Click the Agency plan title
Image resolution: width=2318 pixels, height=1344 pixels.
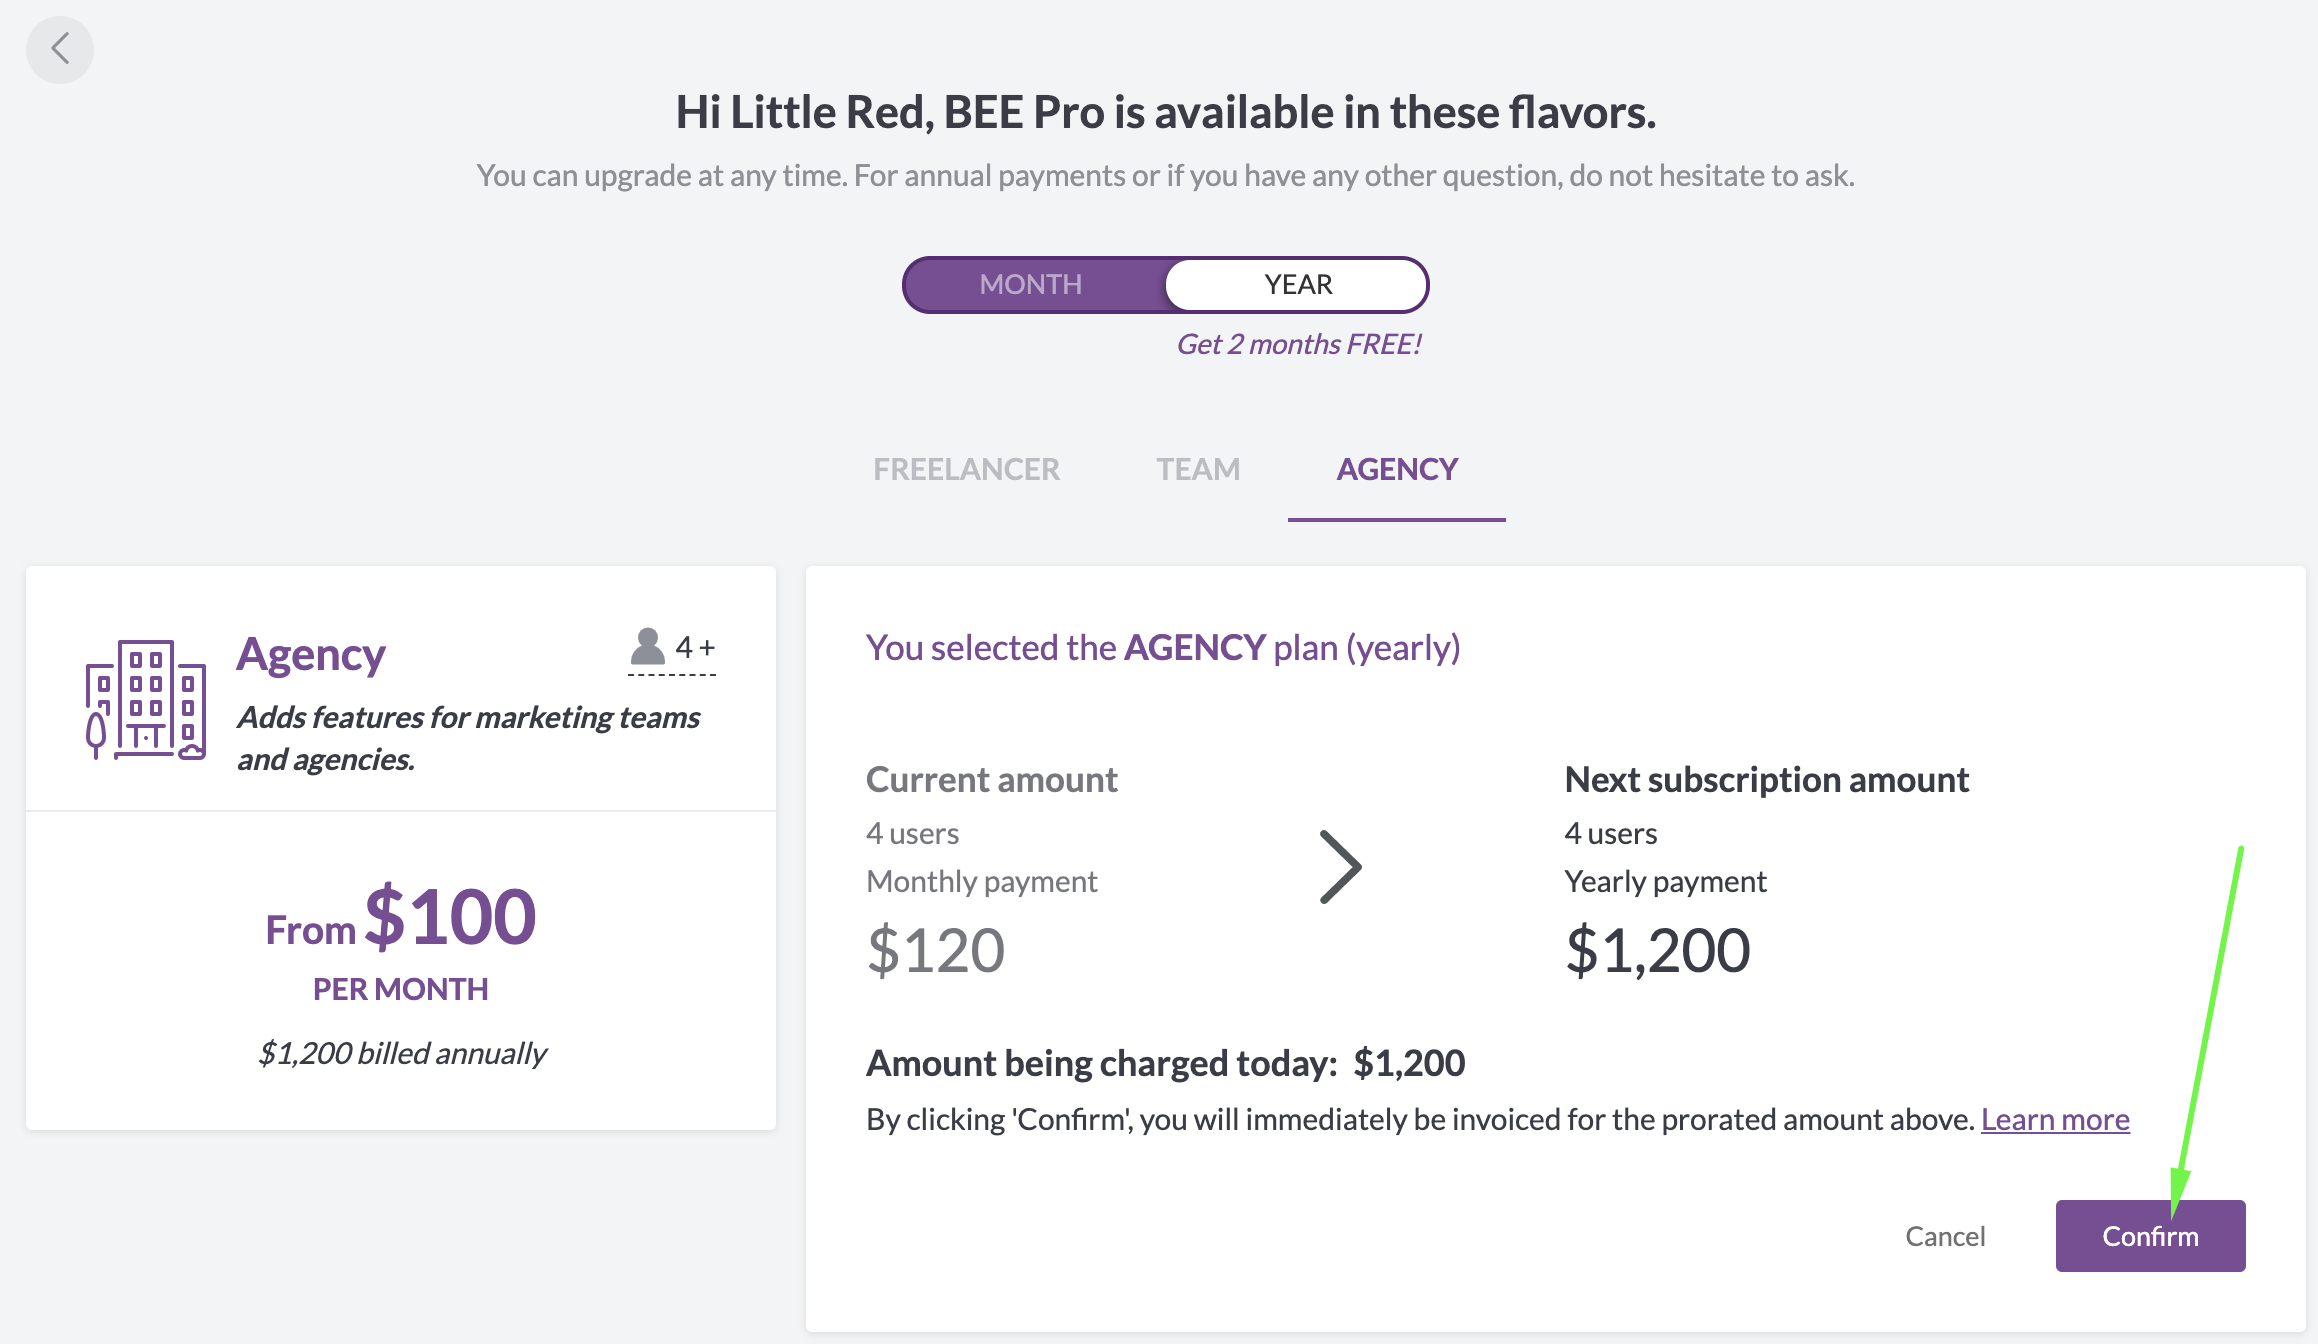coord(311,655)
